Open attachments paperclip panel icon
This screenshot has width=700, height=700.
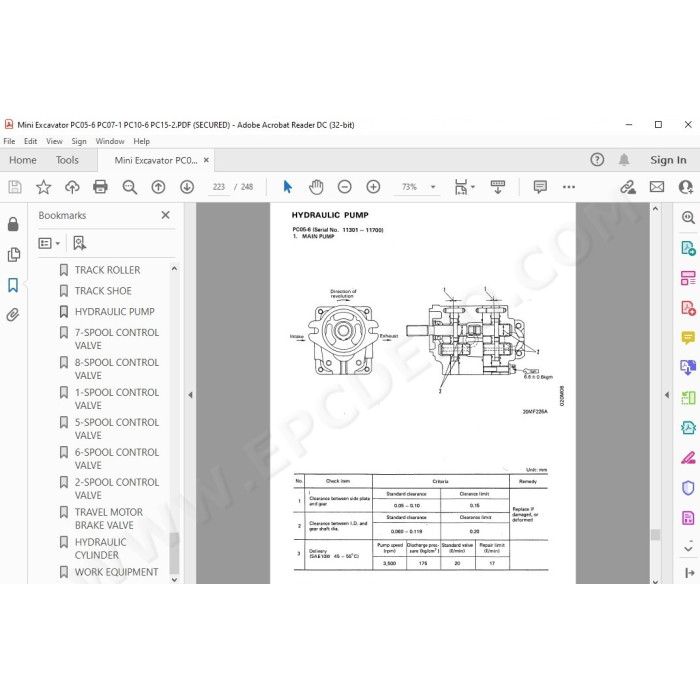pos(13,315)
